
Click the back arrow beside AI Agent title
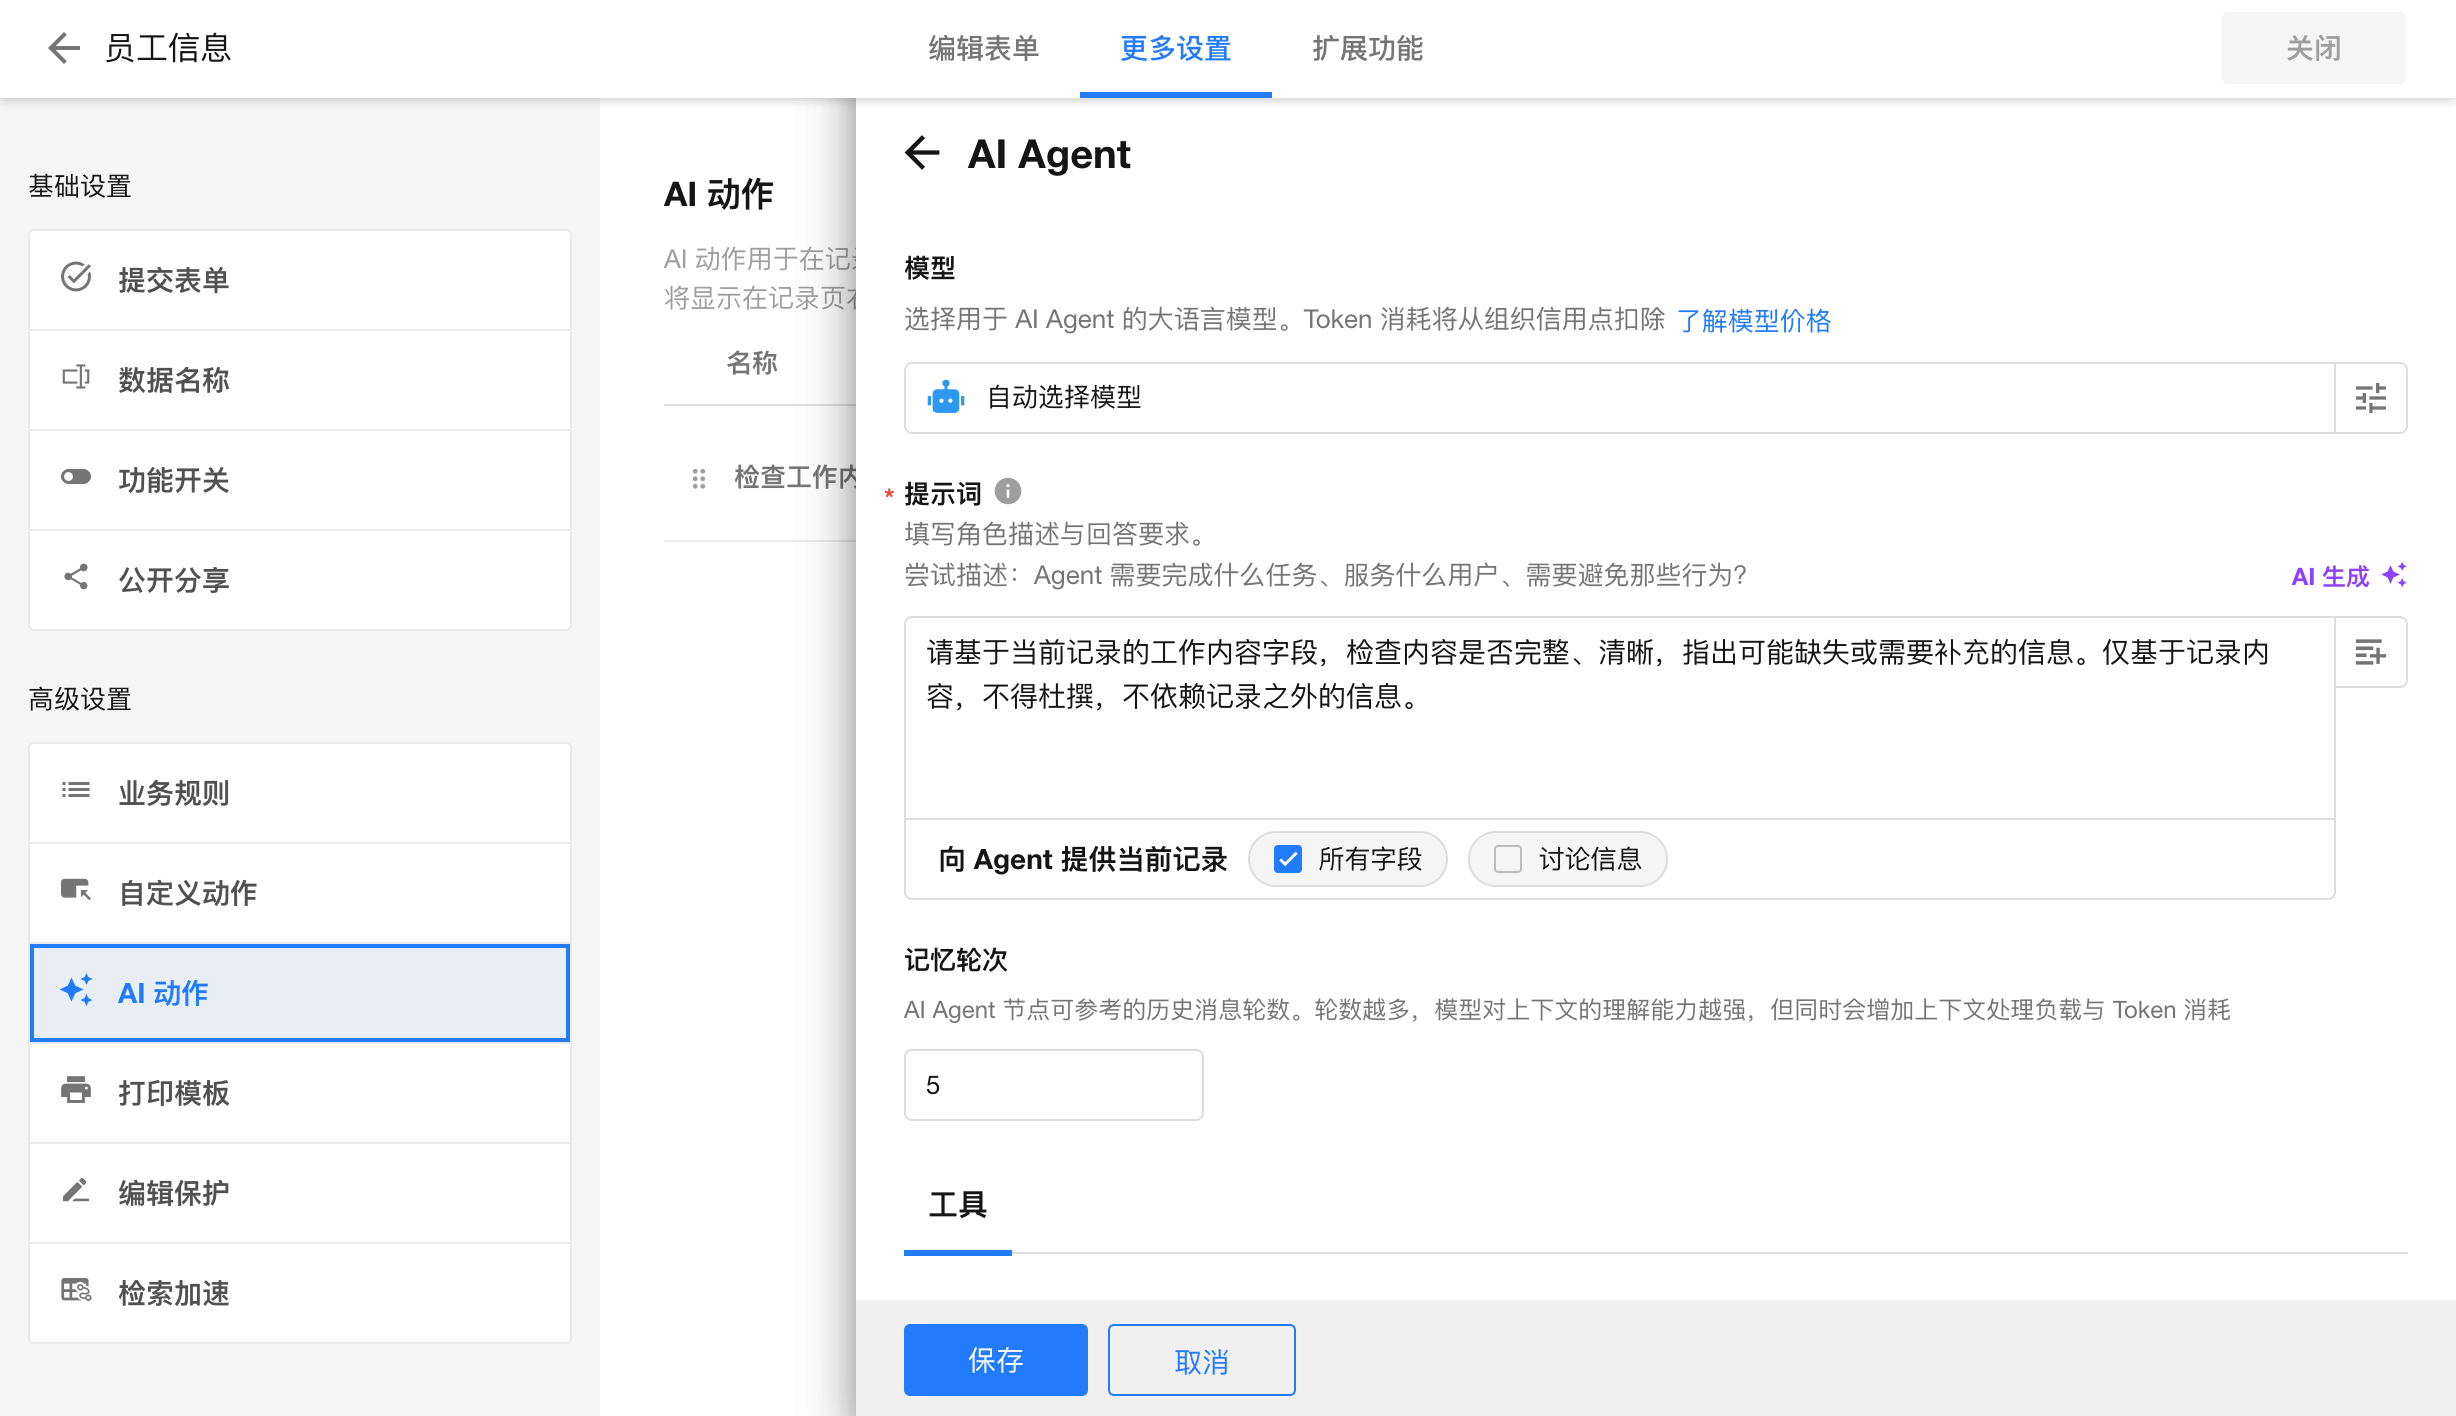[922, 153]
